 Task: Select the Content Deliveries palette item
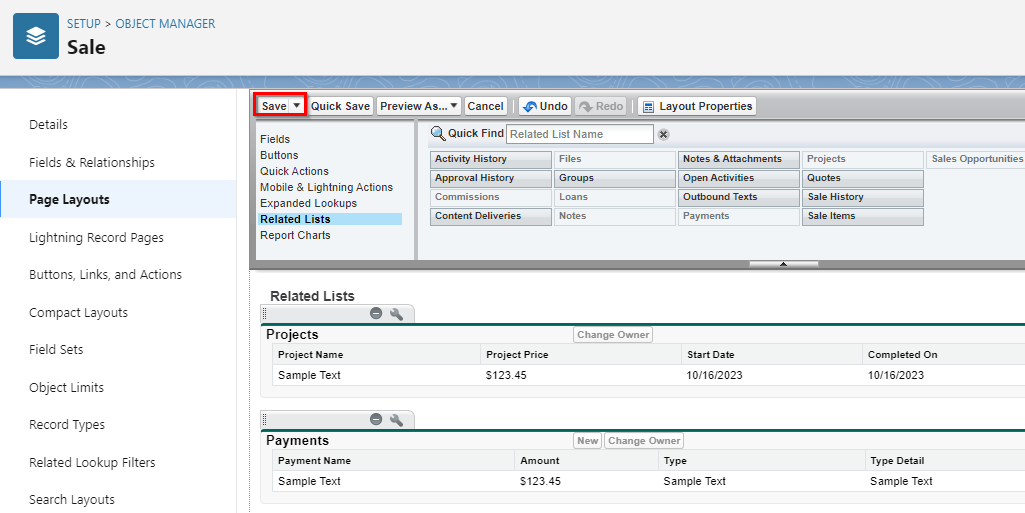(x=490, y=216)
